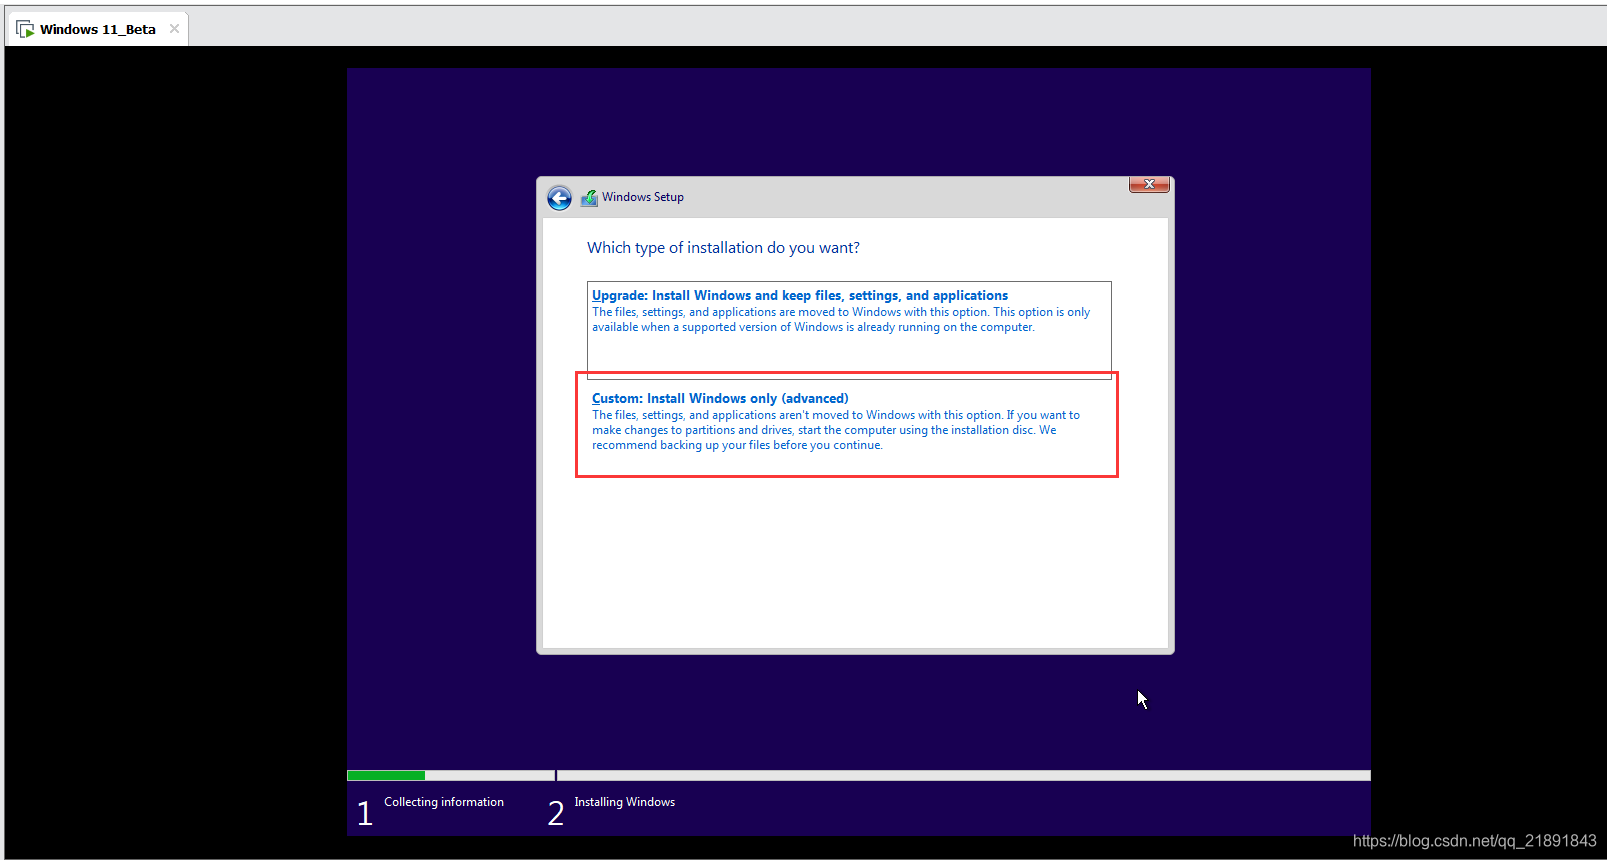Click the Windows Setup title icon
The height and width of the screenshot is (860, 1607).
tap(589, 198)
